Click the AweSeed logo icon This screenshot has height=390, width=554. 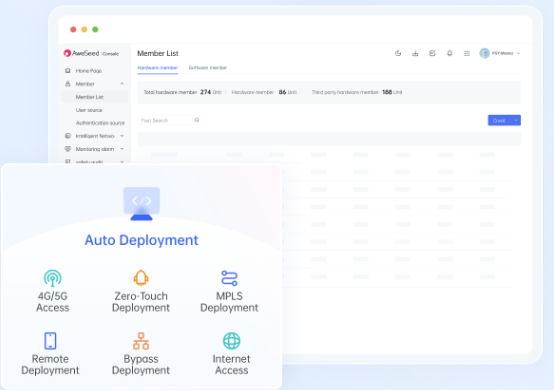67,53
